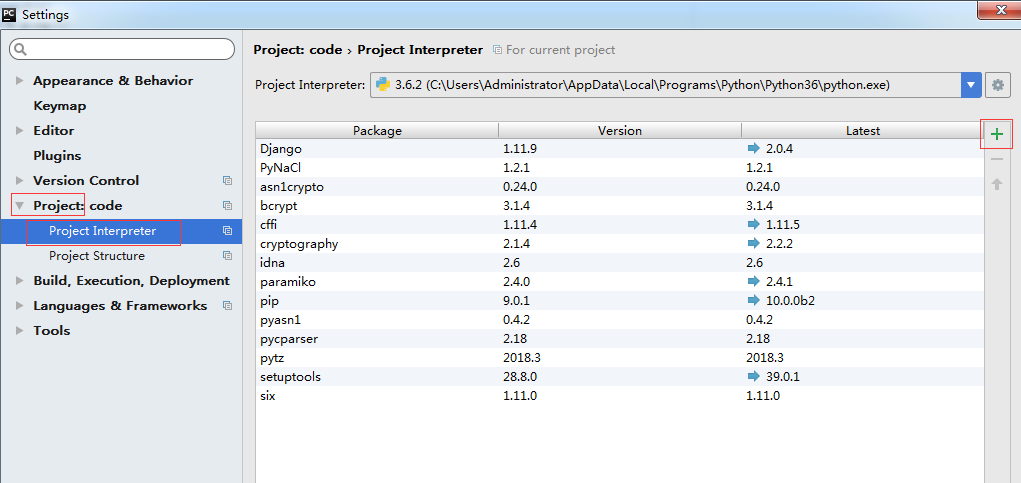1021x483 pixels.
Task: Sort by Package column header
Action: tap(377, 130)
